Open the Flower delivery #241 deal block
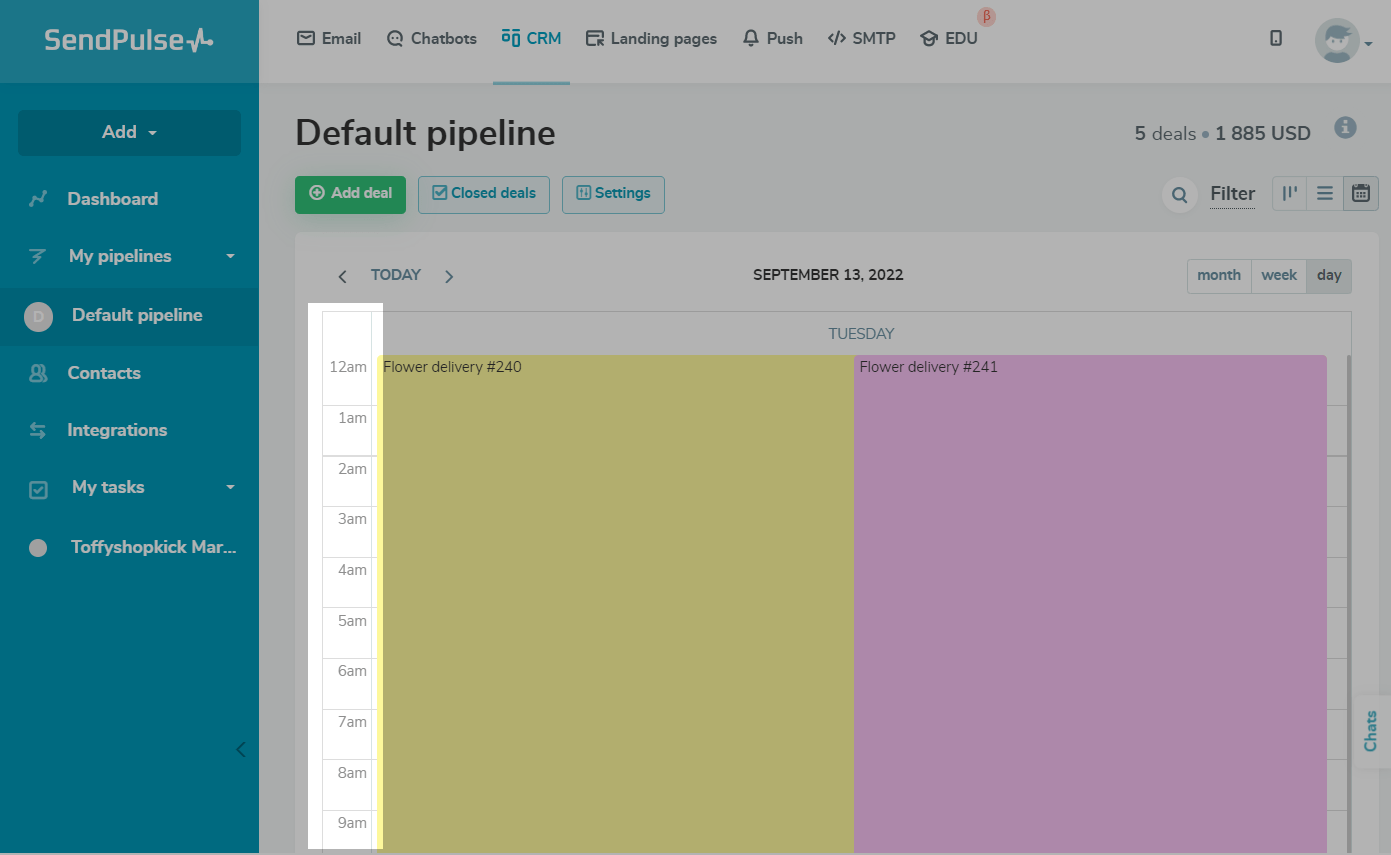This screenshot has height=855, width=1391. (x=1090, y=600)
